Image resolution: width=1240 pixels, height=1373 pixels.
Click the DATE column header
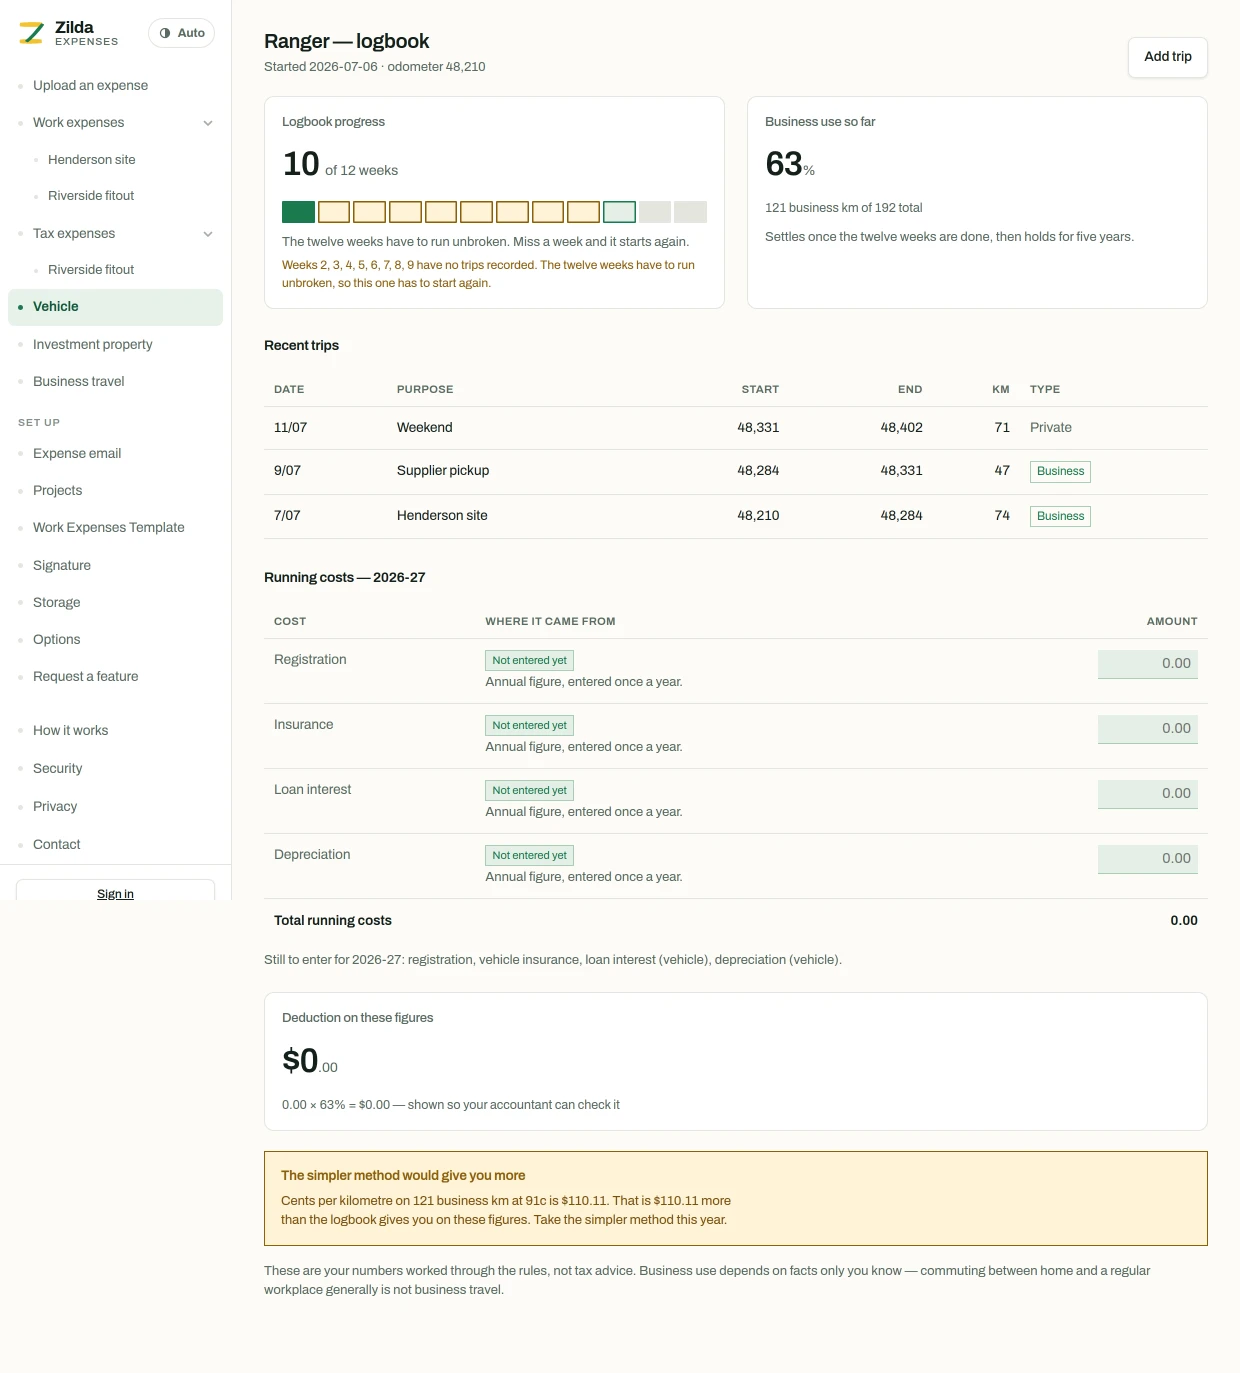289,390
